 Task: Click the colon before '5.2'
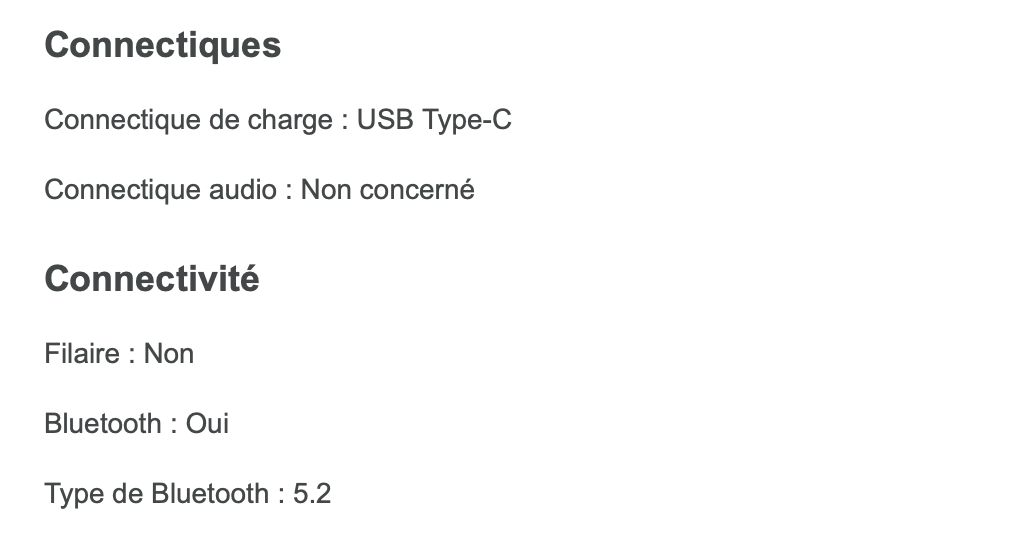coord(281,495)
